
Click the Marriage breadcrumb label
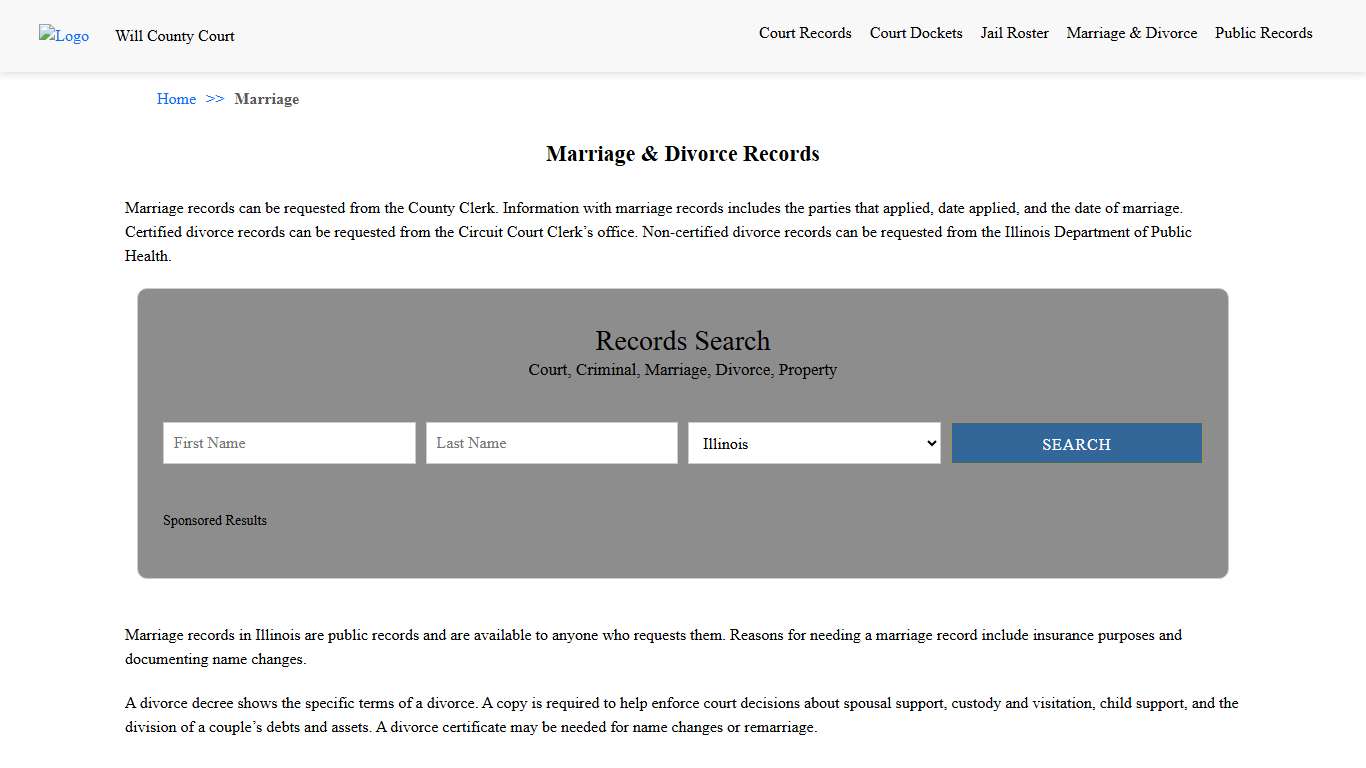pos(266,99)
